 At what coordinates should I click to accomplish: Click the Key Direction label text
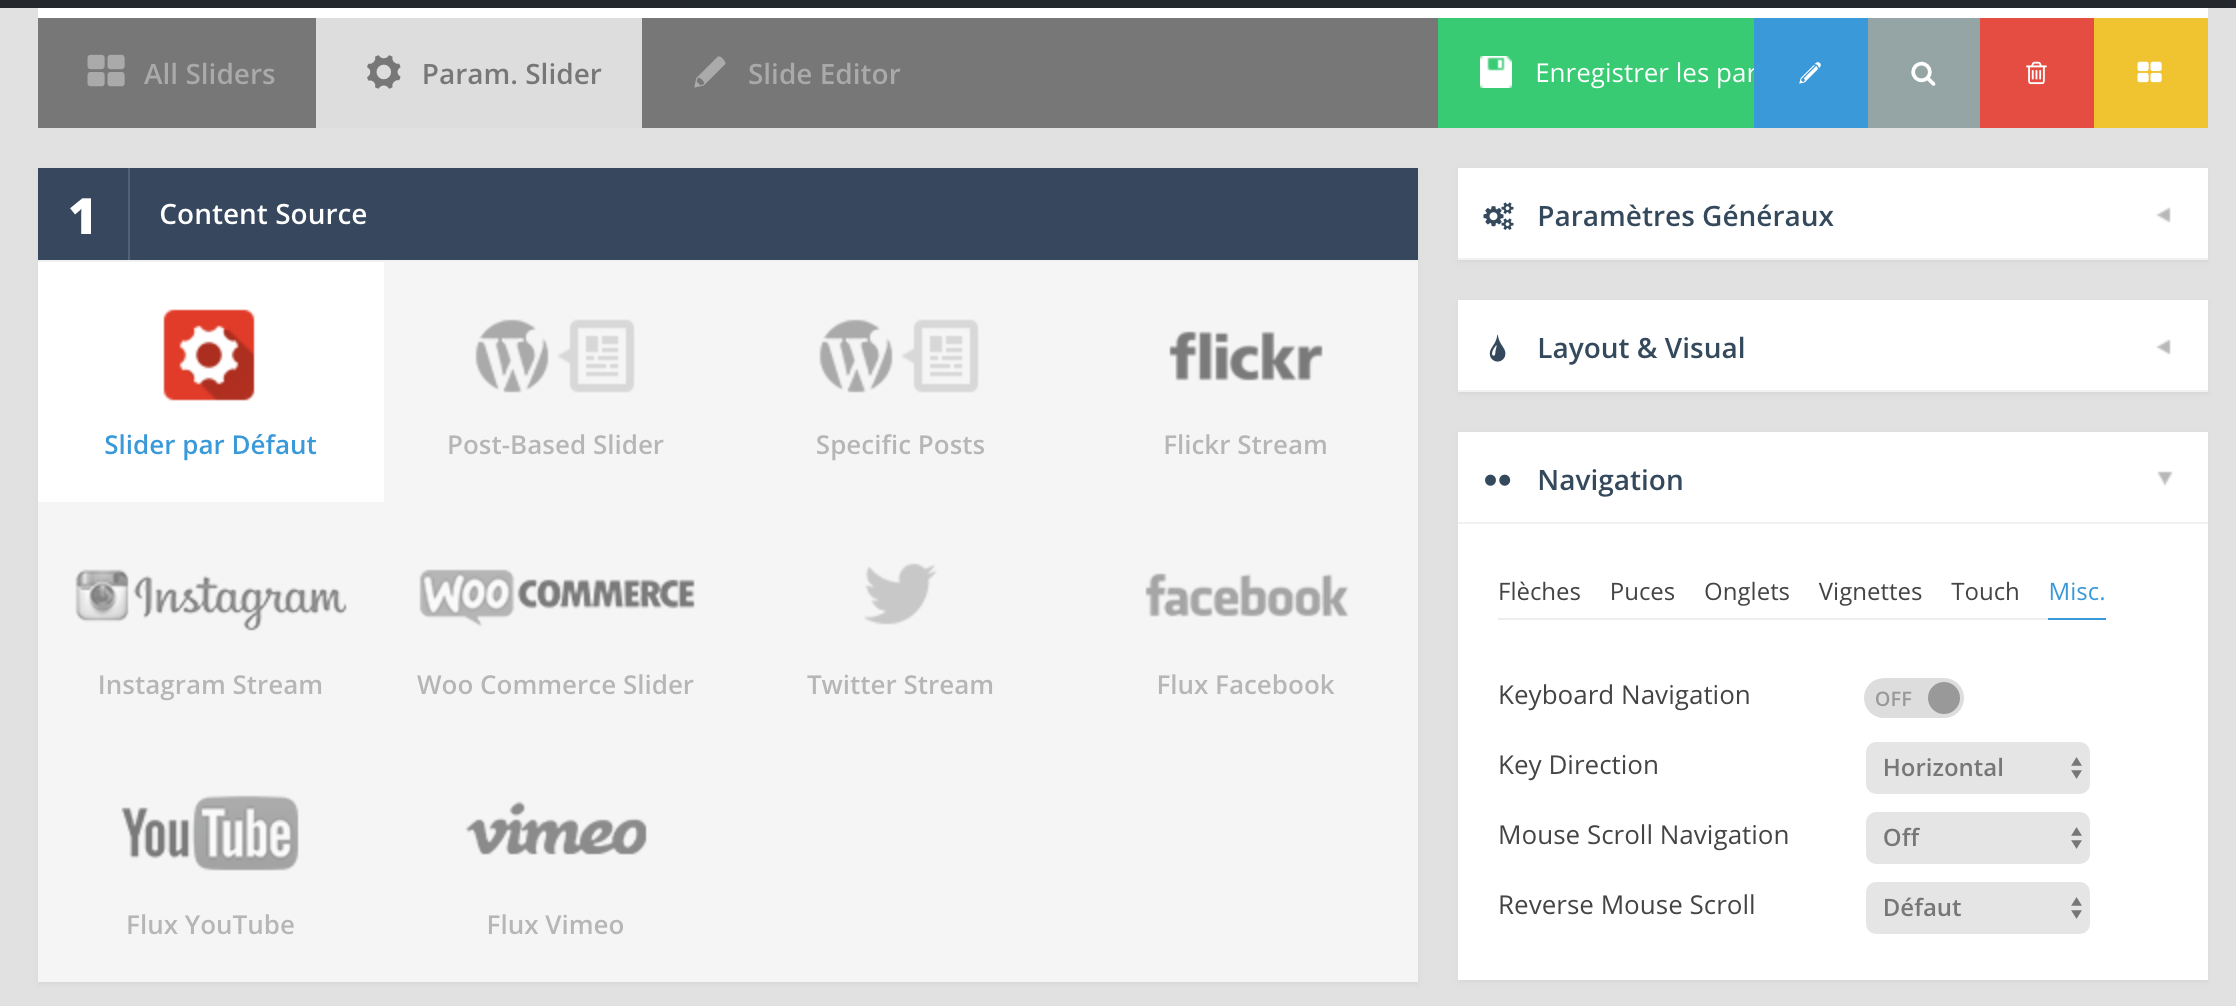click(x=1578, y=765)
